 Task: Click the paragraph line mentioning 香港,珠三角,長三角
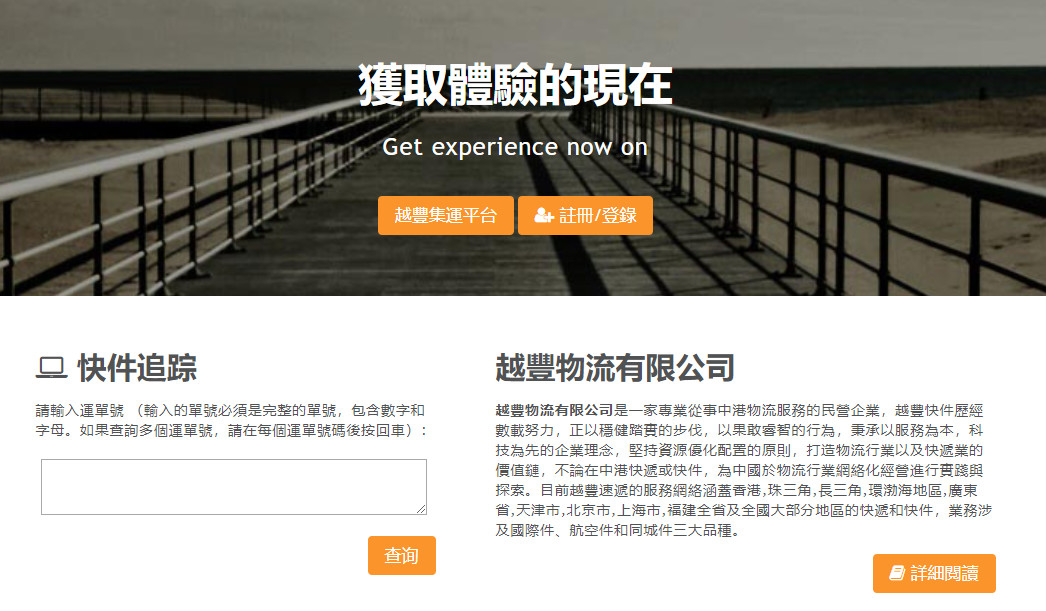coord(736,490)
